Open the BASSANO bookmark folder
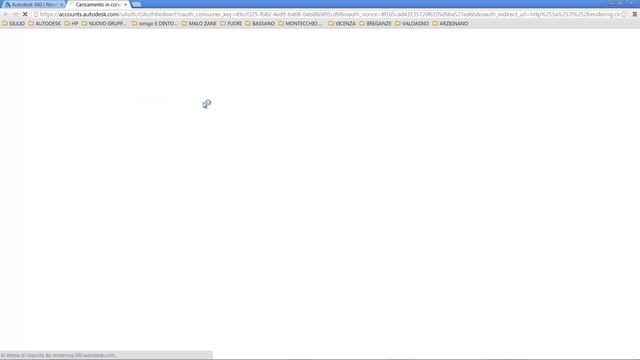 pyautogui.click(x=260, y=24)
